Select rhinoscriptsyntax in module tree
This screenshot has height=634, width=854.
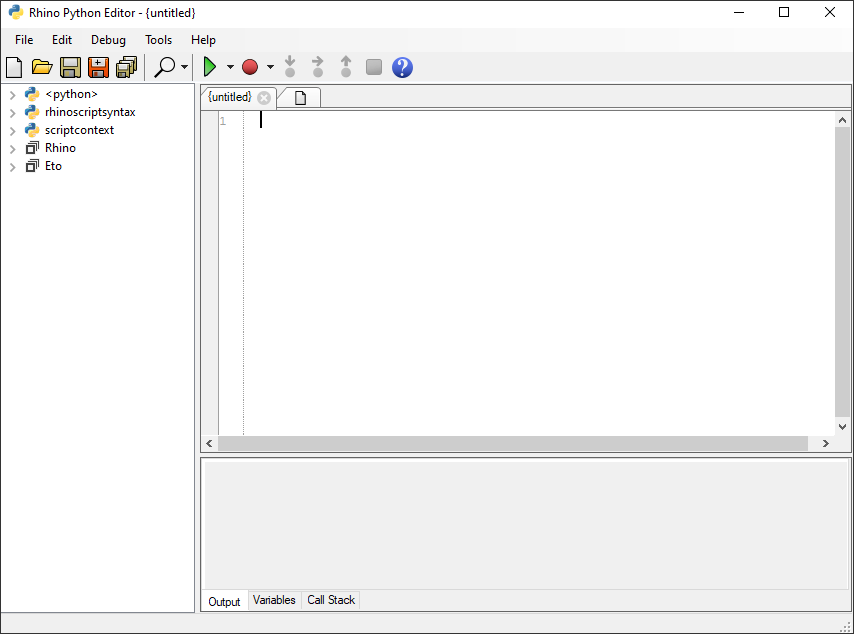(90, 112)
